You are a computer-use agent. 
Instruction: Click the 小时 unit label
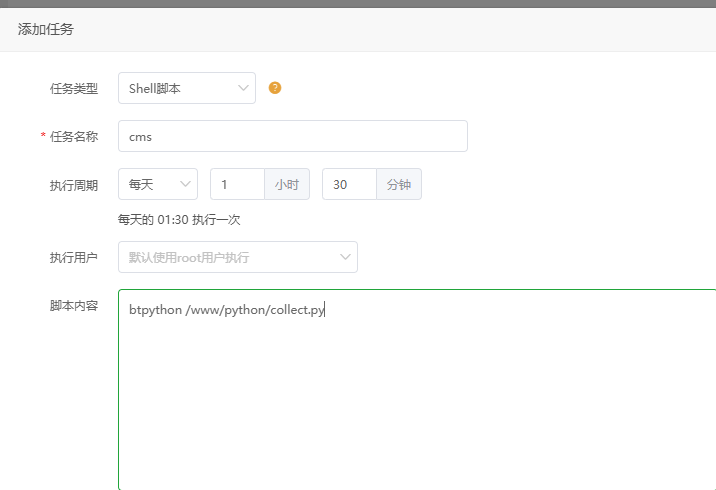287,184
